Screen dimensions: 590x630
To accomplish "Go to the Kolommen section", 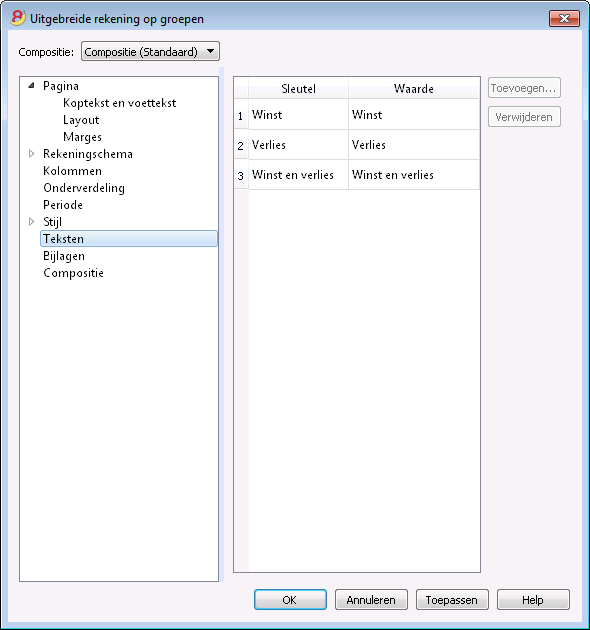I will [x=72, y=171].
